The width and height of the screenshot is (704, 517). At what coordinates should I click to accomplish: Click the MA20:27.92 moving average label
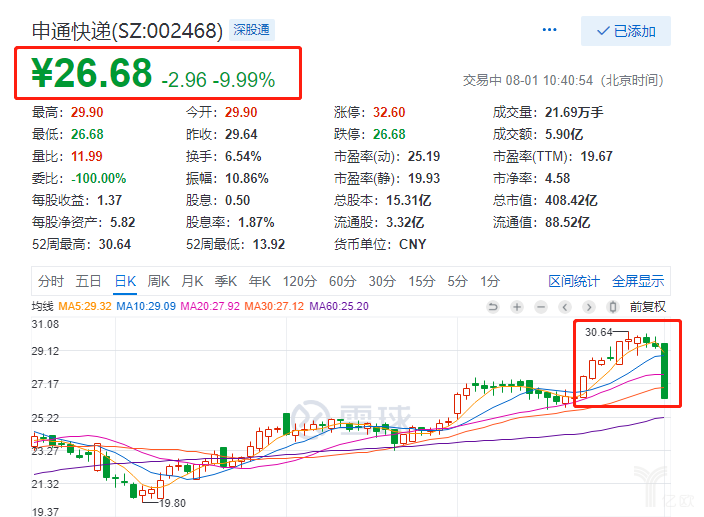click(x=210, y=306)
